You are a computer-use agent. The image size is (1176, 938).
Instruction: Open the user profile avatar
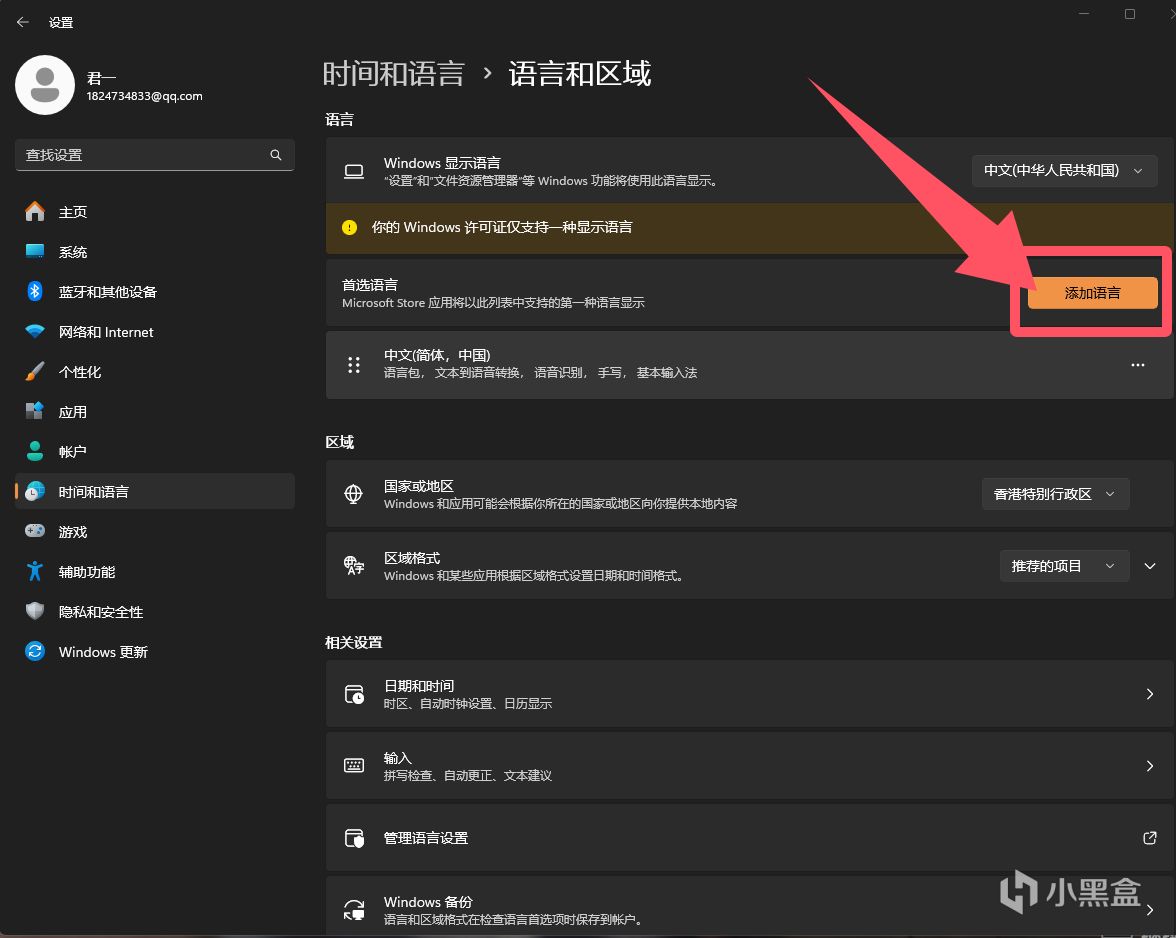(x=45, y=85)
